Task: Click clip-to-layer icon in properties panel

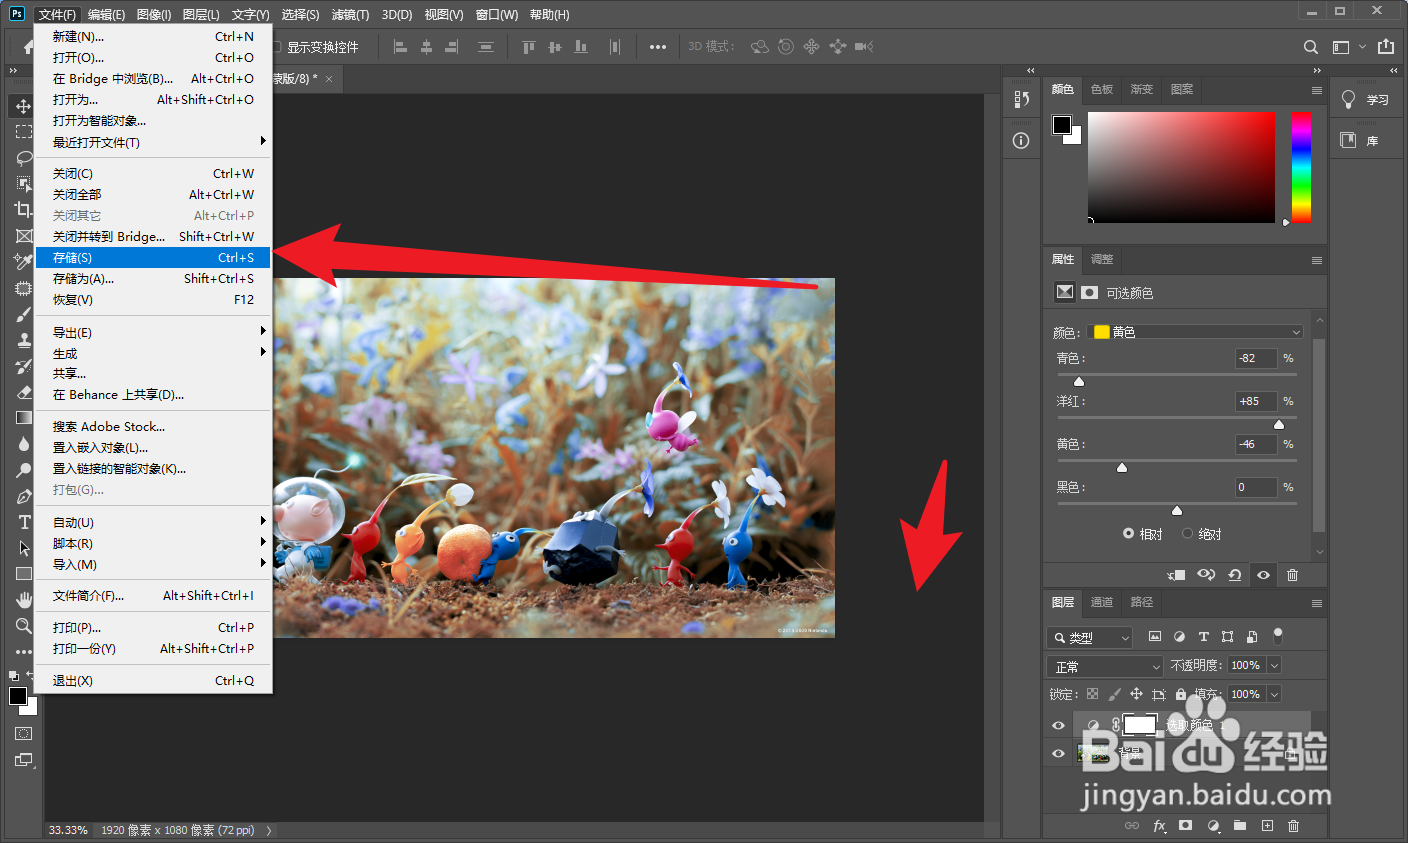Action: [x=1177, y=575]
